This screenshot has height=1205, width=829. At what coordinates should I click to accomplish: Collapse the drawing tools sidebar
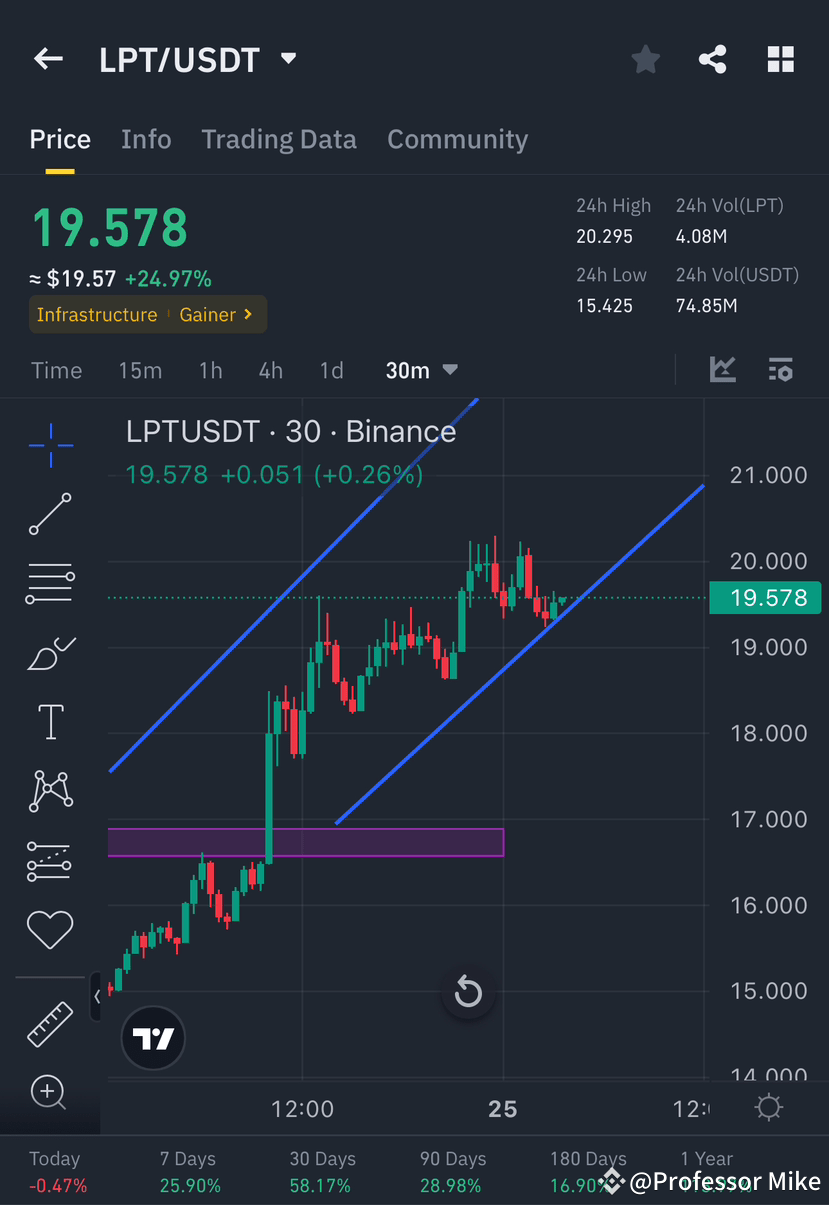coord(96,997)
